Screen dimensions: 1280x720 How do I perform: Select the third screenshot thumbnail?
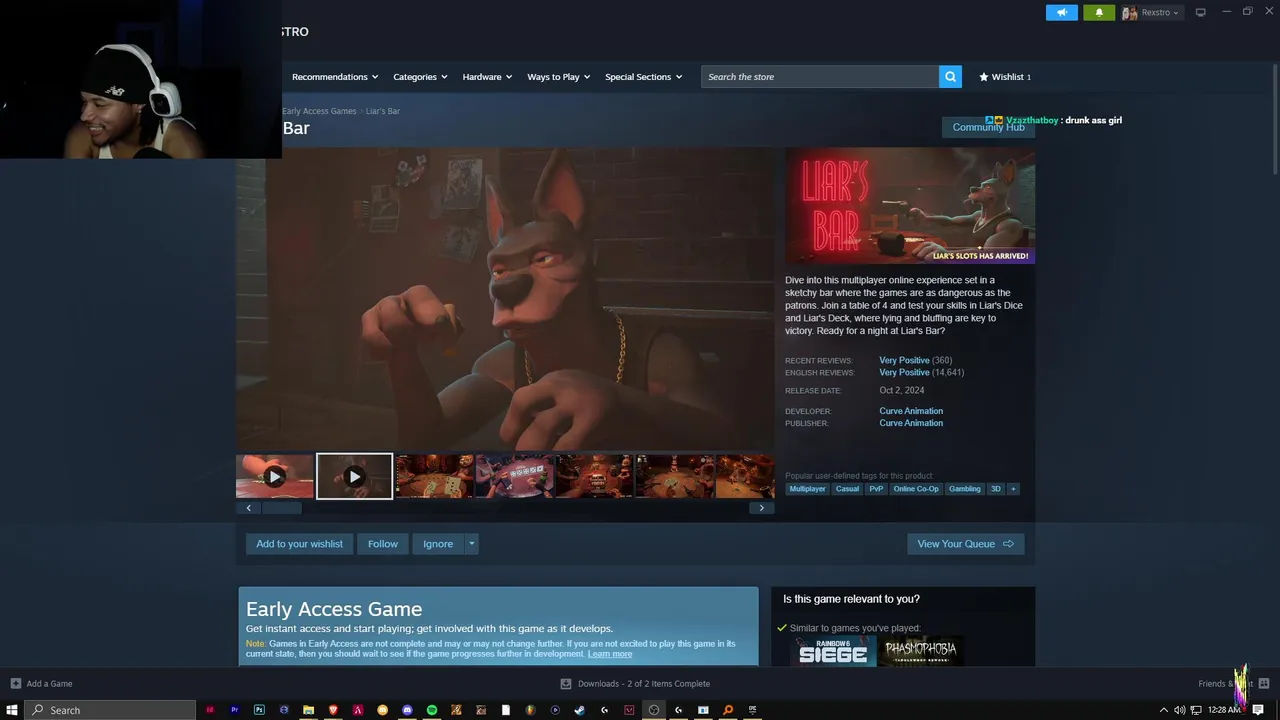(x=435, y=477)
